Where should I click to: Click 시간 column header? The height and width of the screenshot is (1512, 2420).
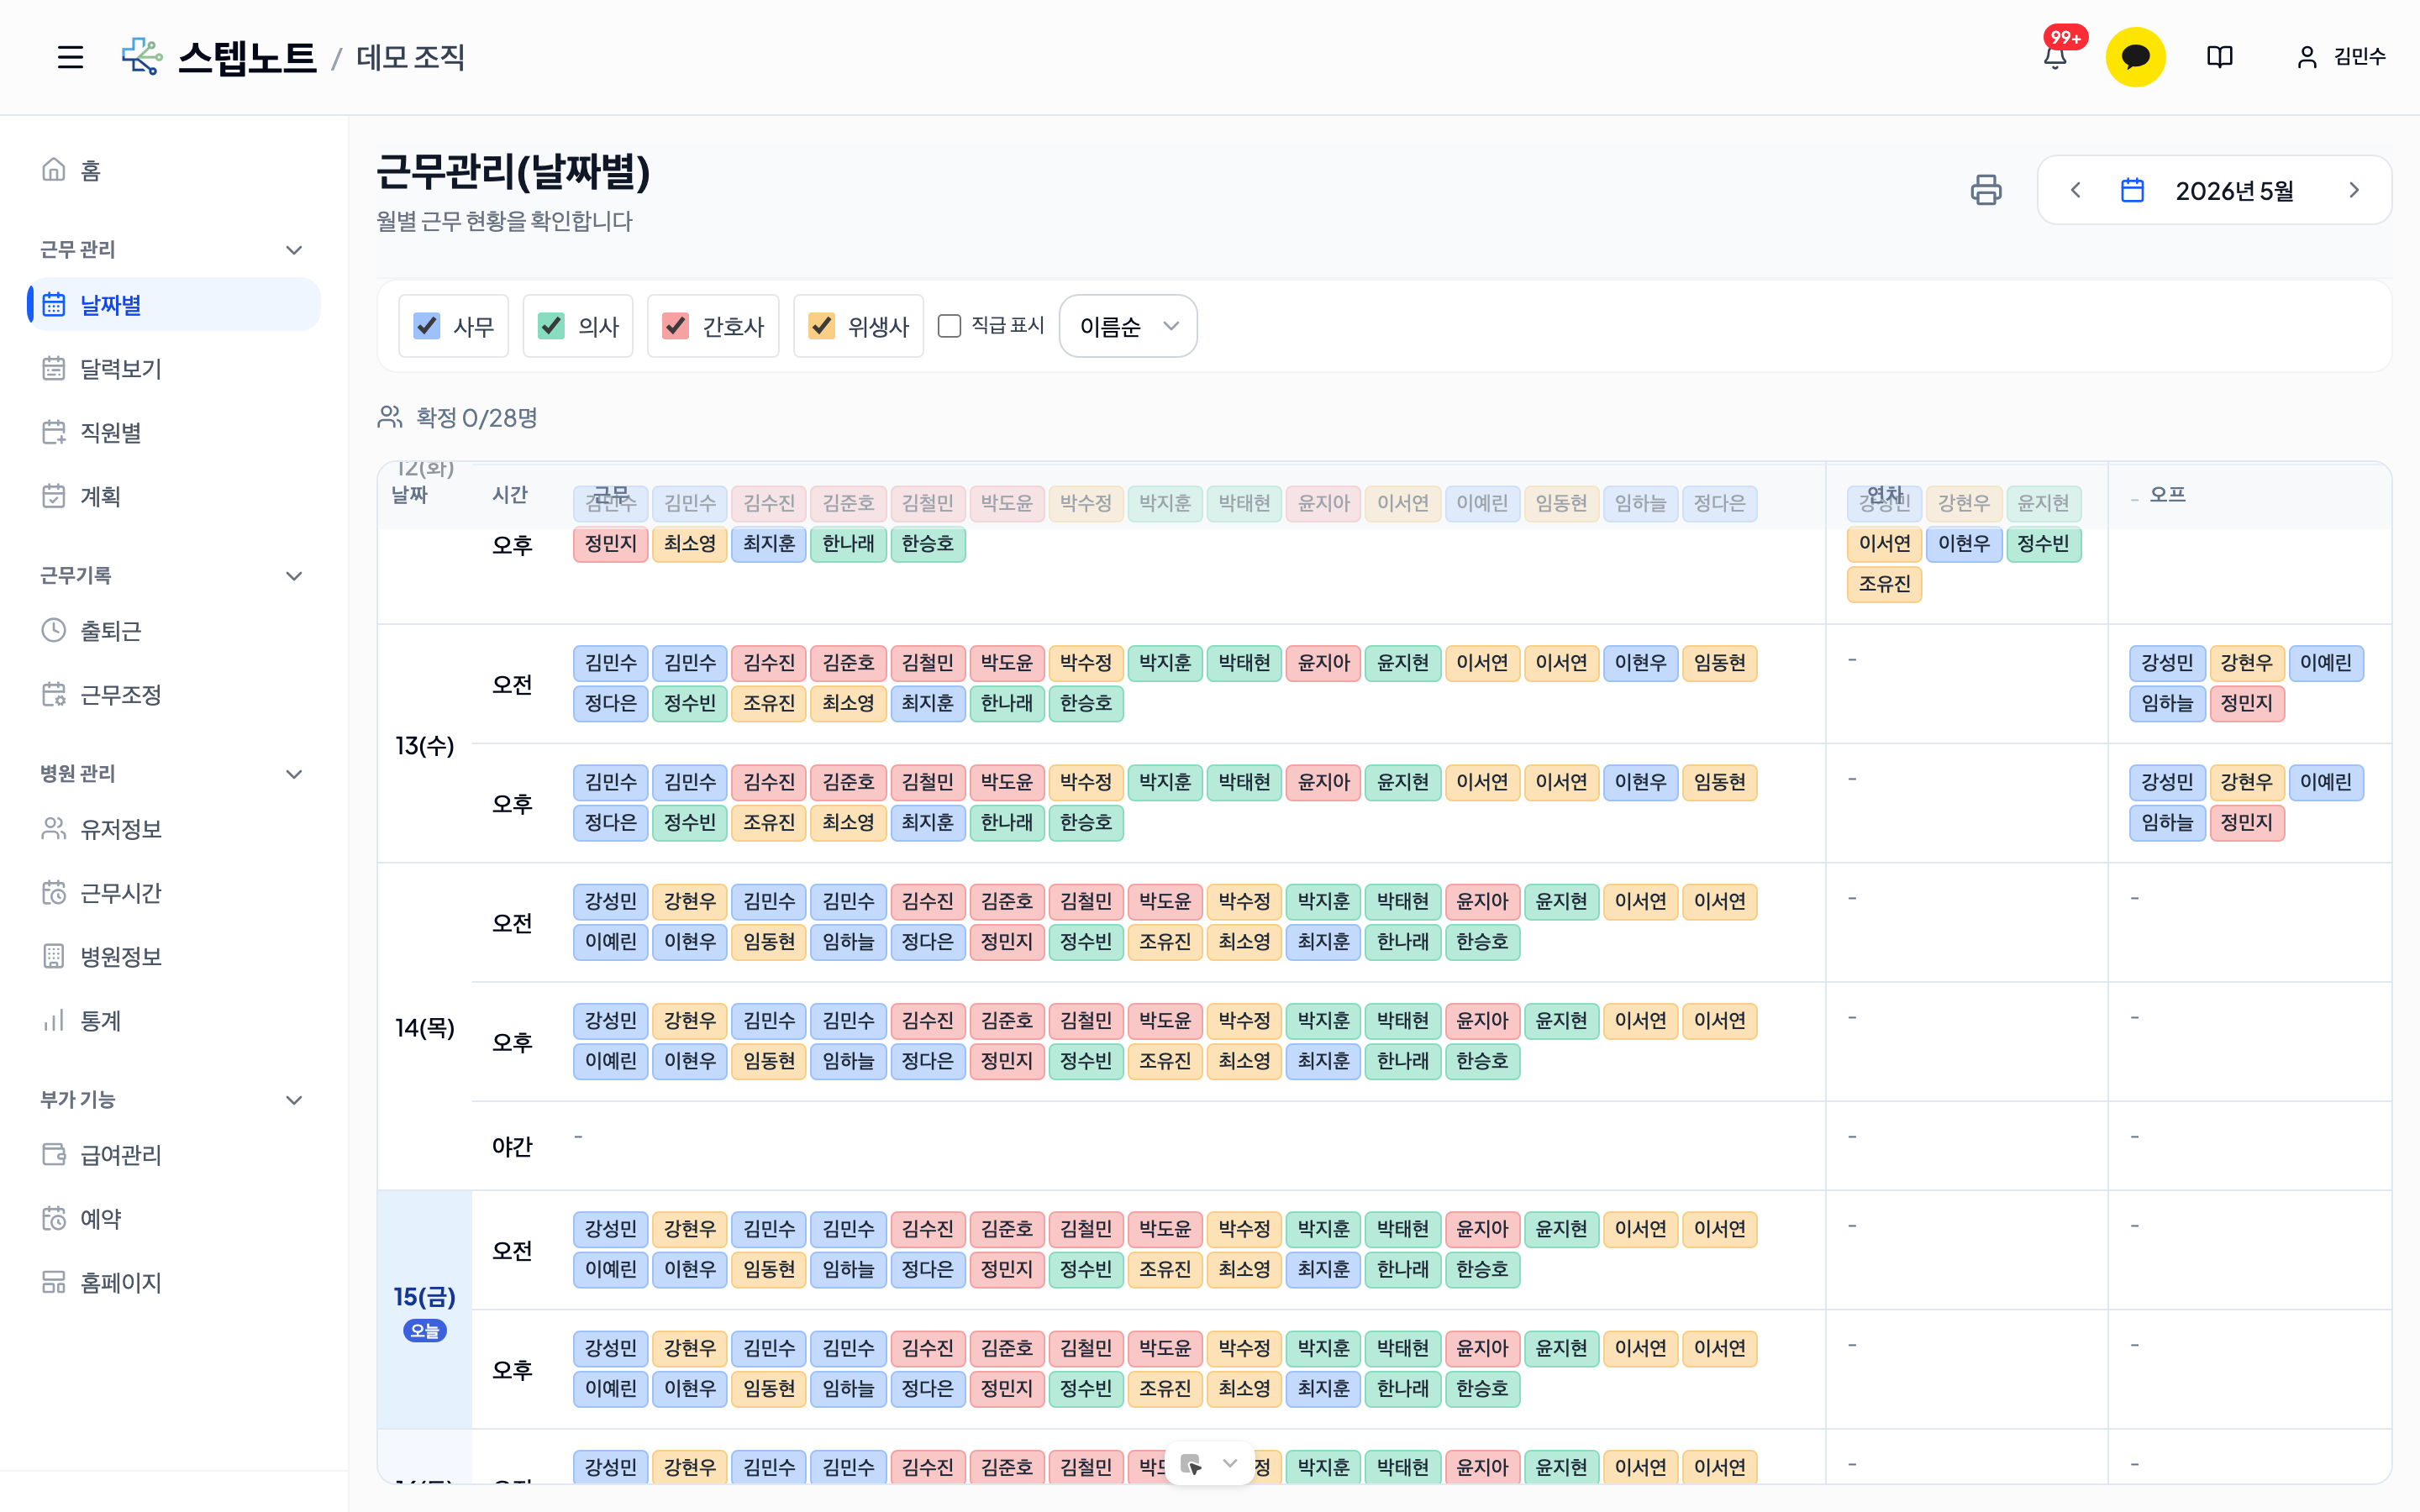pos(510,494)
